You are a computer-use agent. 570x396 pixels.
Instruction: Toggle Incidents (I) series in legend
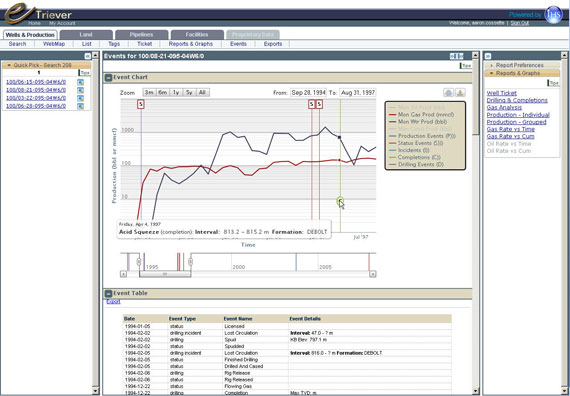(x=409, y=150)
